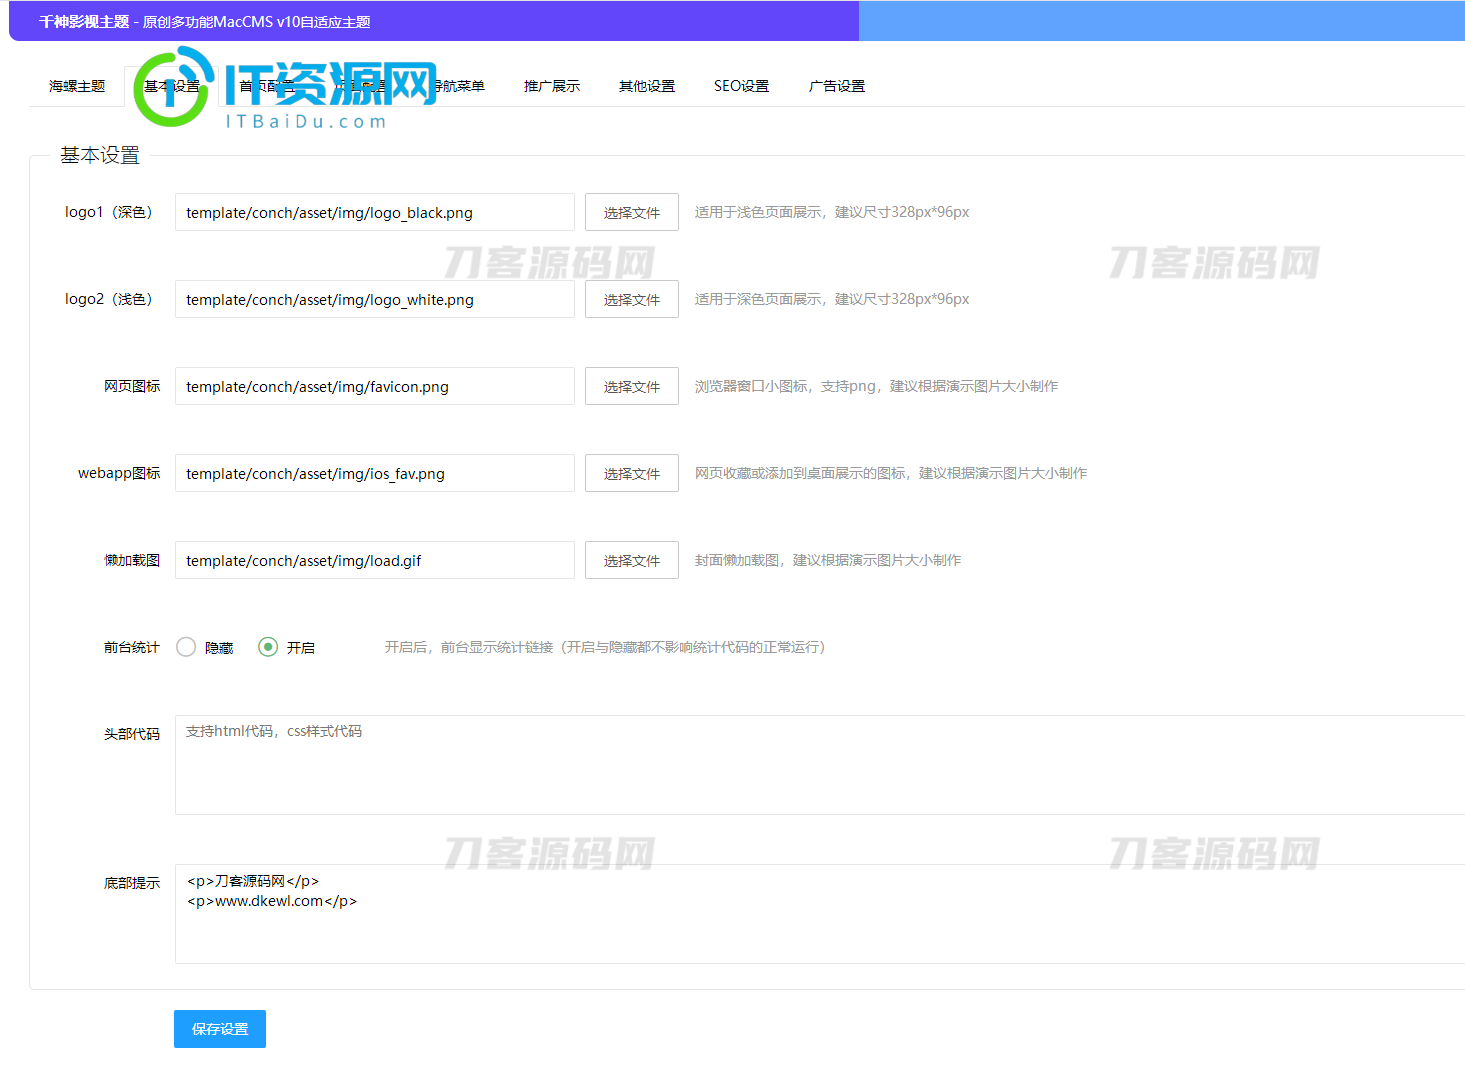Click the 开启 radio label text
The height and width of the screenshot is (1081, 1465).
click(301, 648)
